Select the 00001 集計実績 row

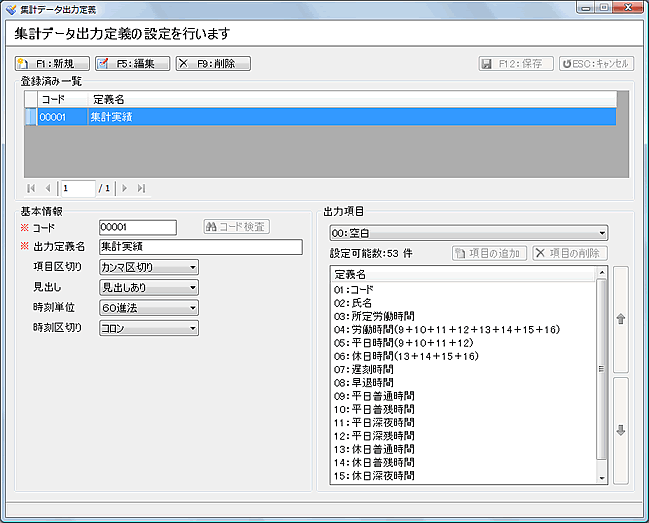point(320,117)
